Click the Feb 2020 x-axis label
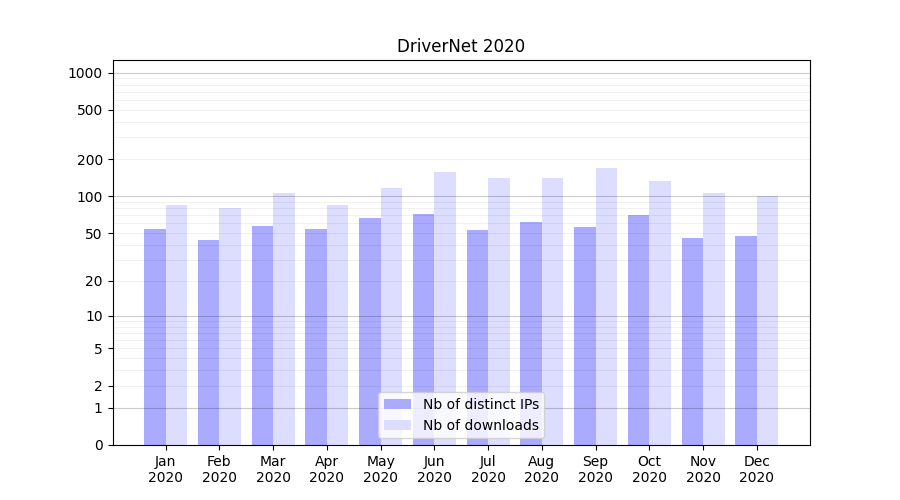This screenshot has width=900, height=500. tap(219, 469)
